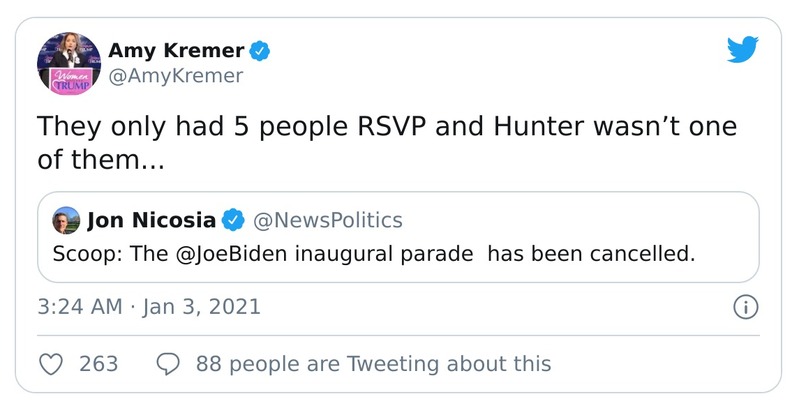Open the Amy Kremer display name
Image resolution: width=799 pixels, height=408 pixels.
(176, 50)
